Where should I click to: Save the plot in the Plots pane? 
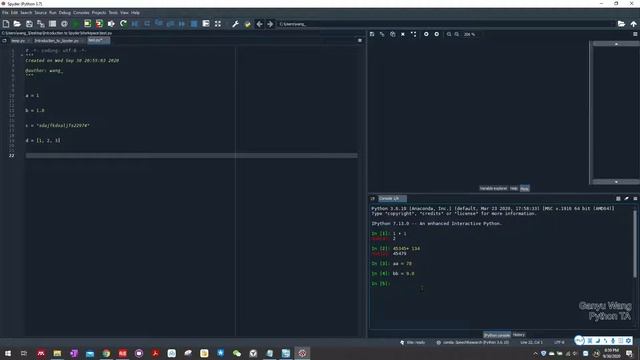tap(372, 34)
